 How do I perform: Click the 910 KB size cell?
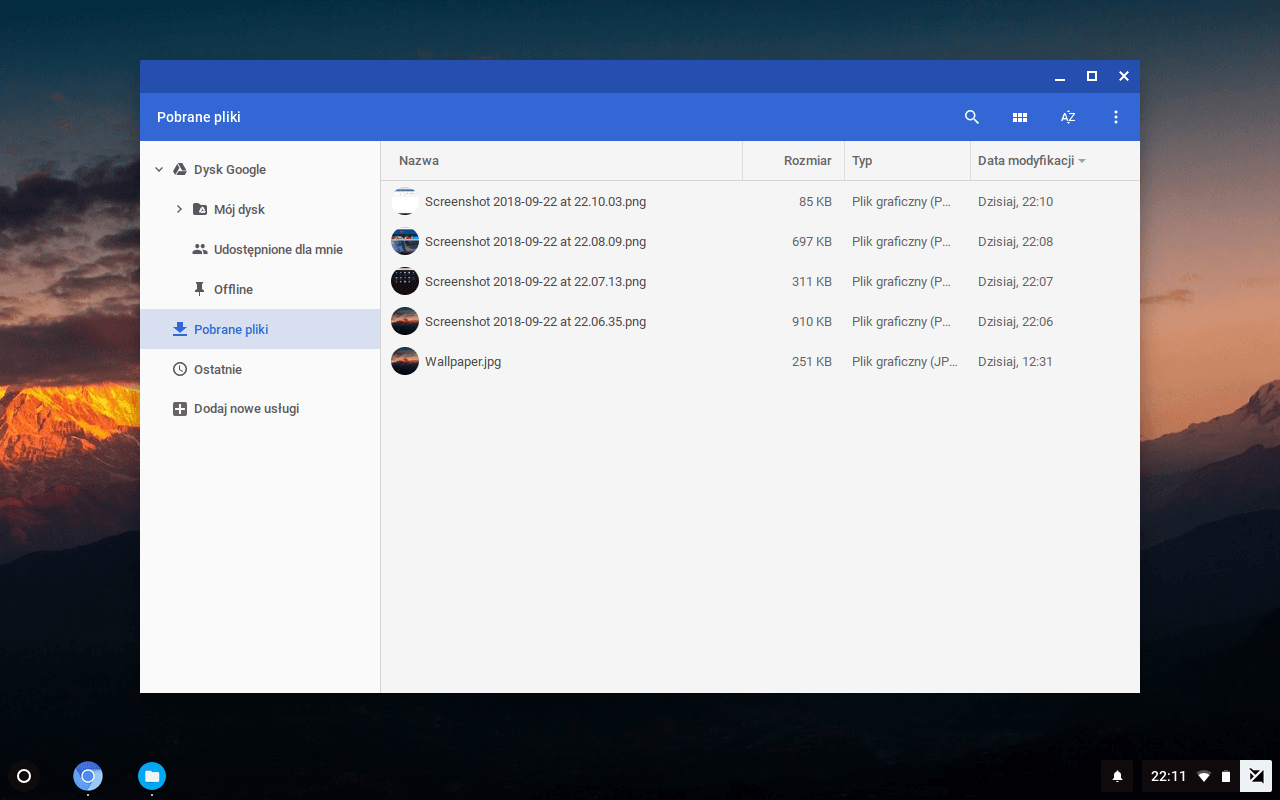click(x=812, y=321)
